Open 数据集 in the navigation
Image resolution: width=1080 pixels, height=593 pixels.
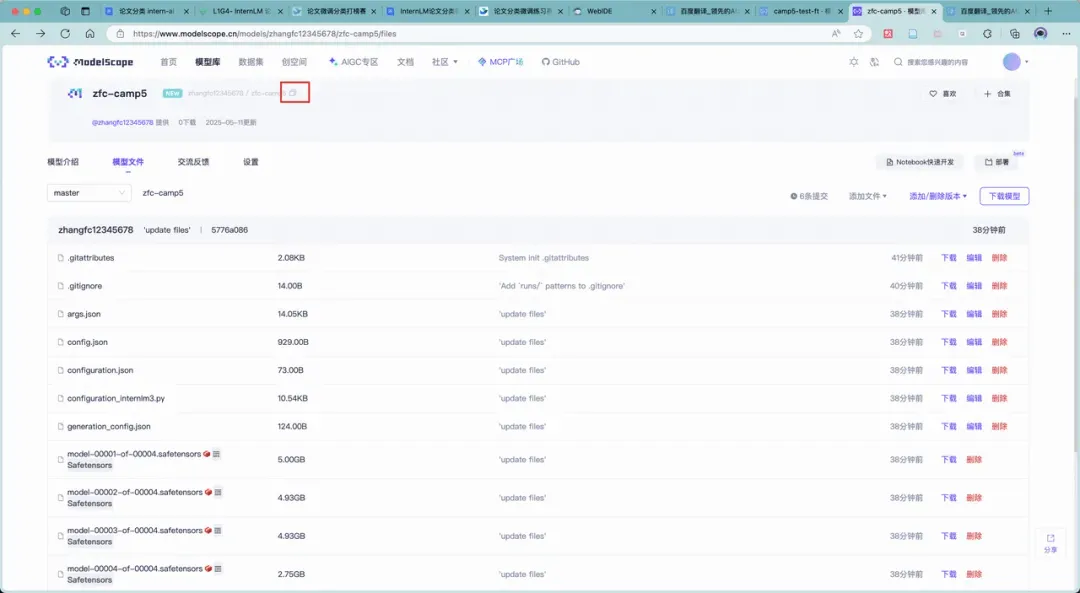251,62
